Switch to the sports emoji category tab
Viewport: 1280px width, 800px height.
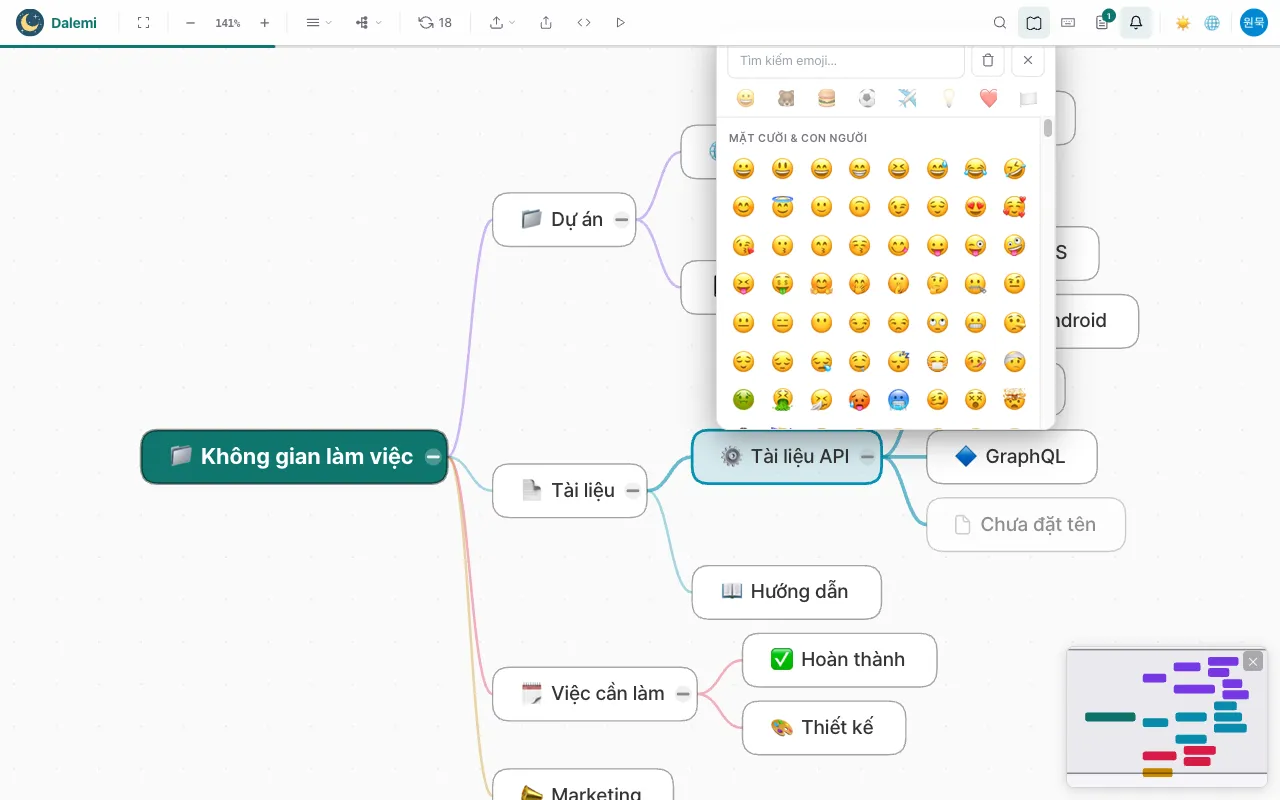[867, 98]
